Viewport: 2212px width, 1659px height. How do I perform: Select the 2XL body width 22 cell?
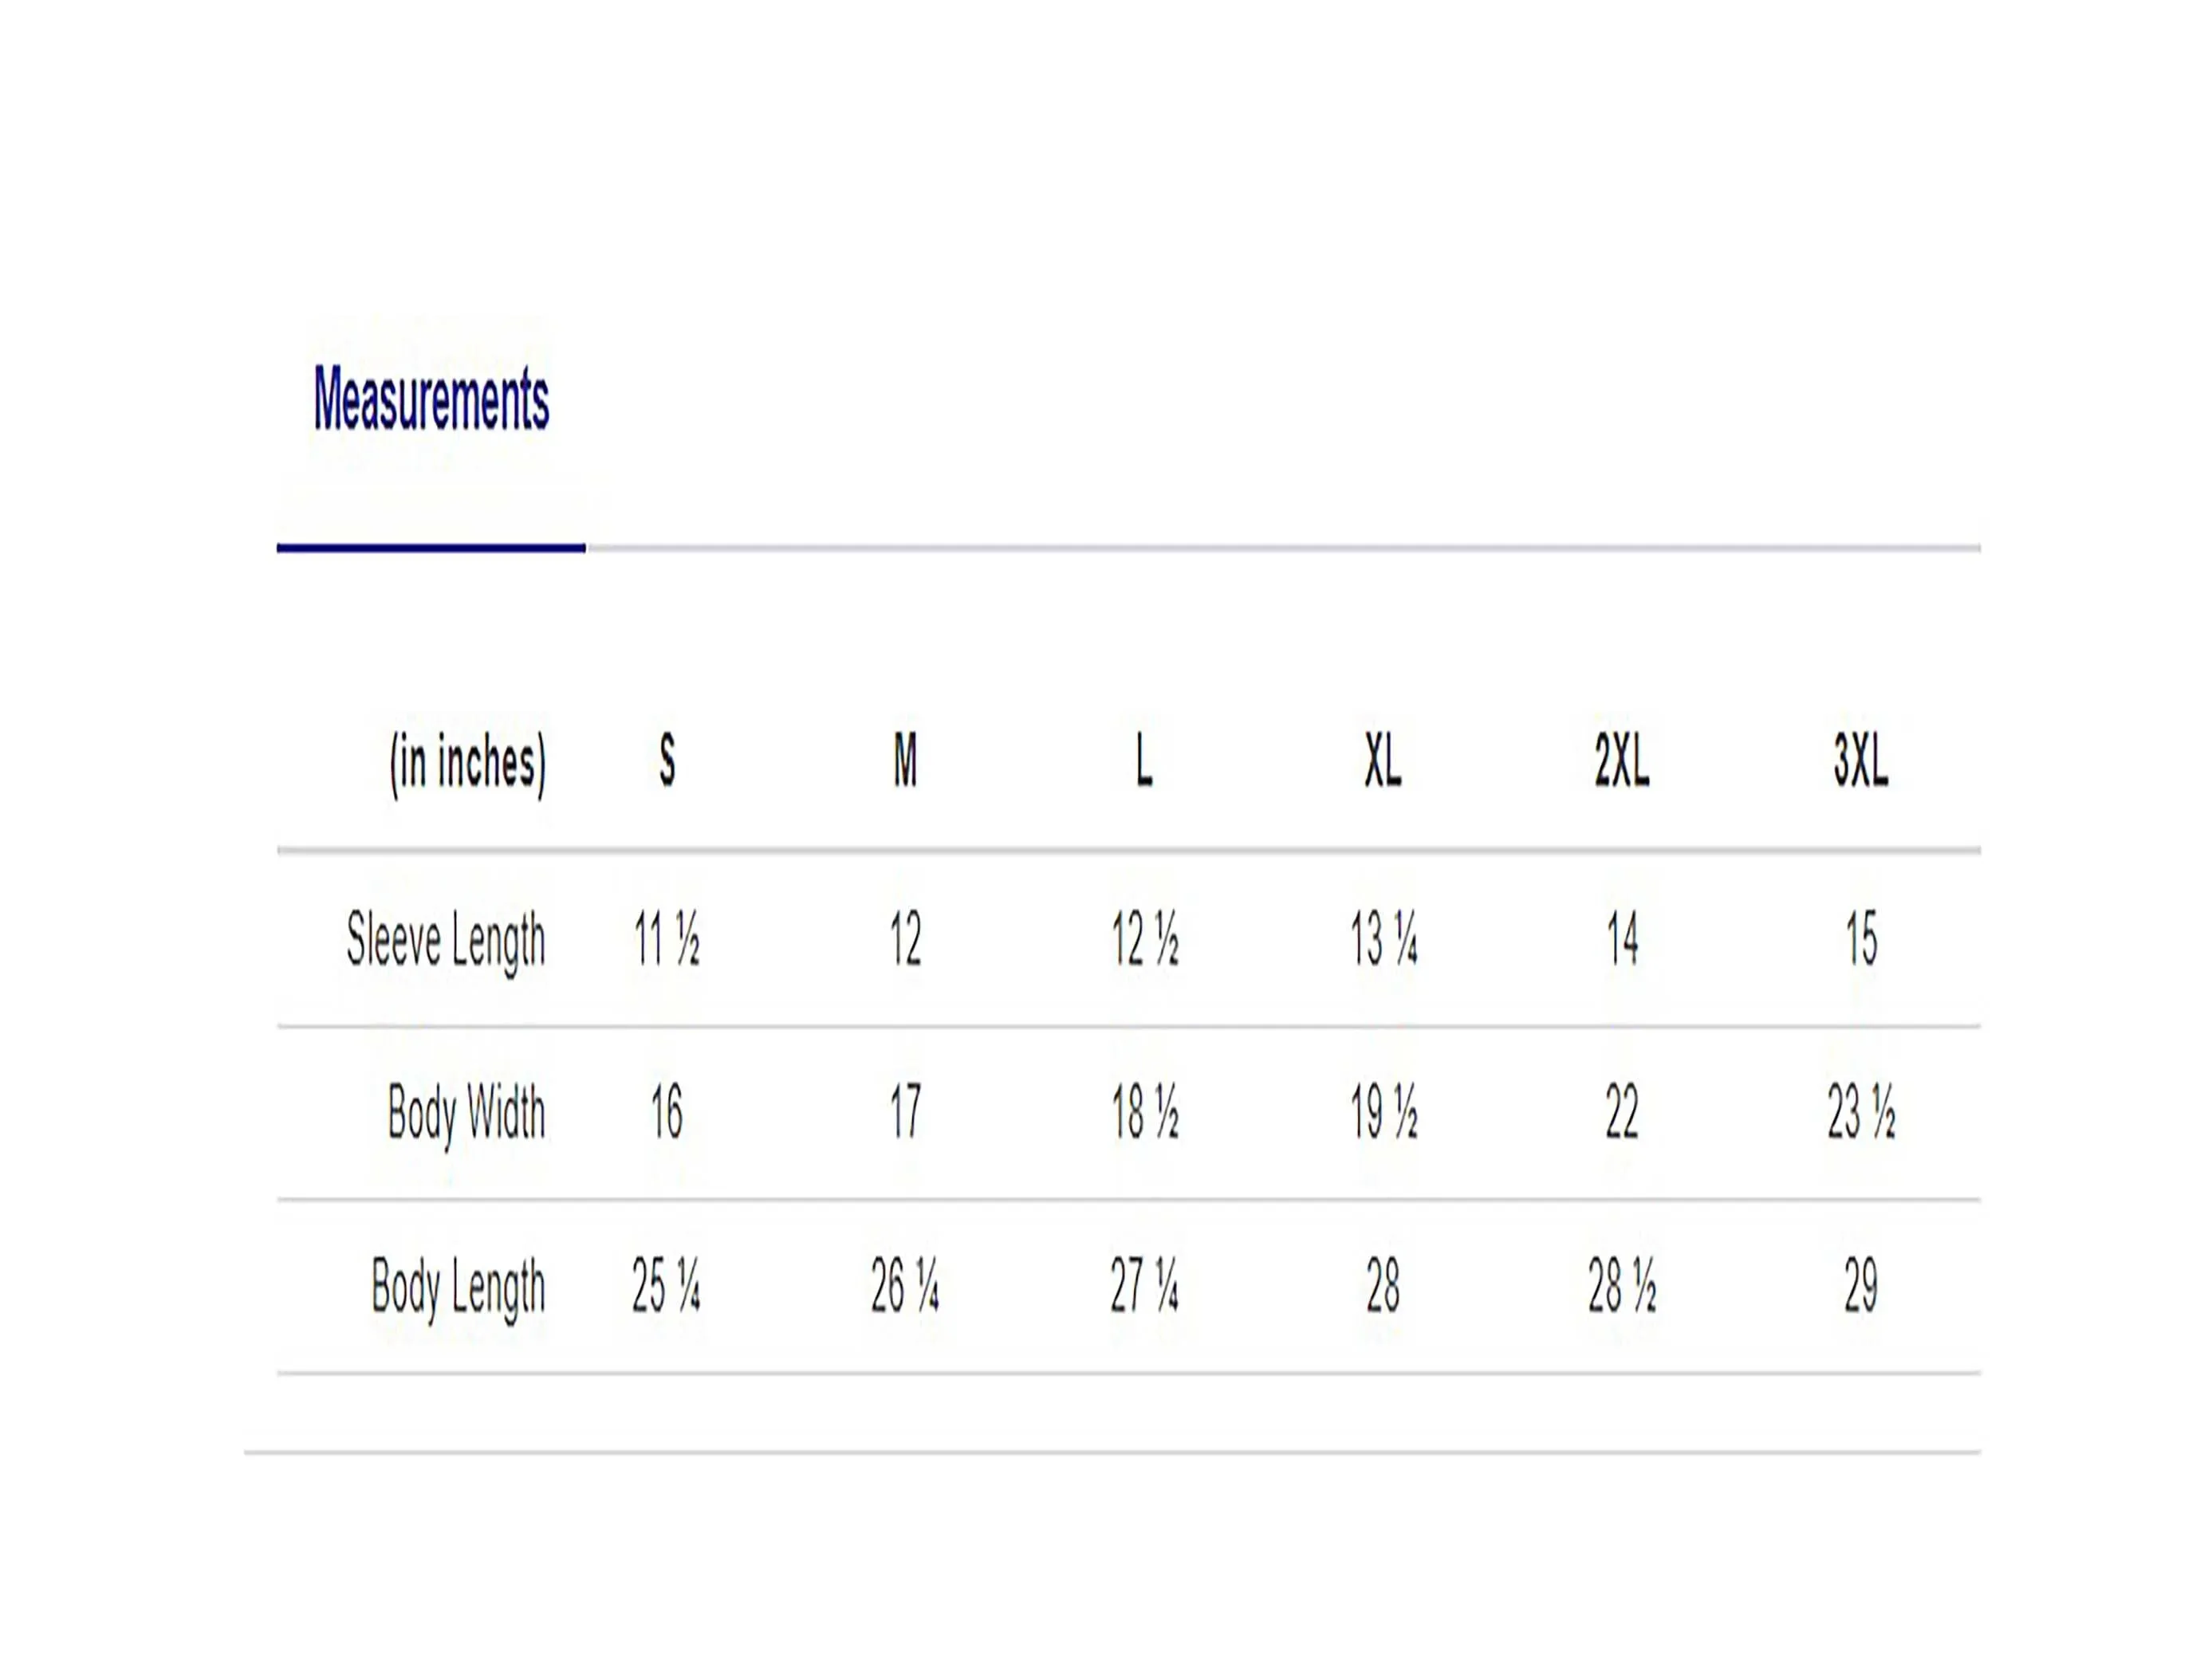pos(1622,1112)
